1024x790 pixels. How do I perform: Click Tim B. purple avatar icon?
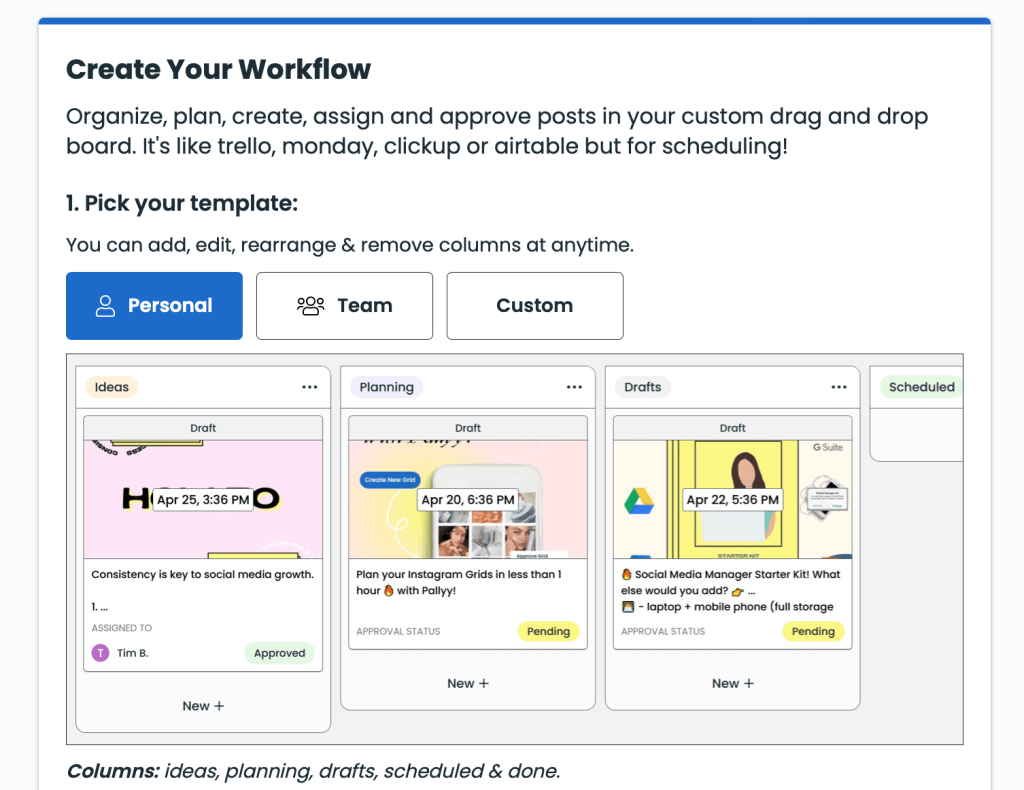tap(100, 653)
